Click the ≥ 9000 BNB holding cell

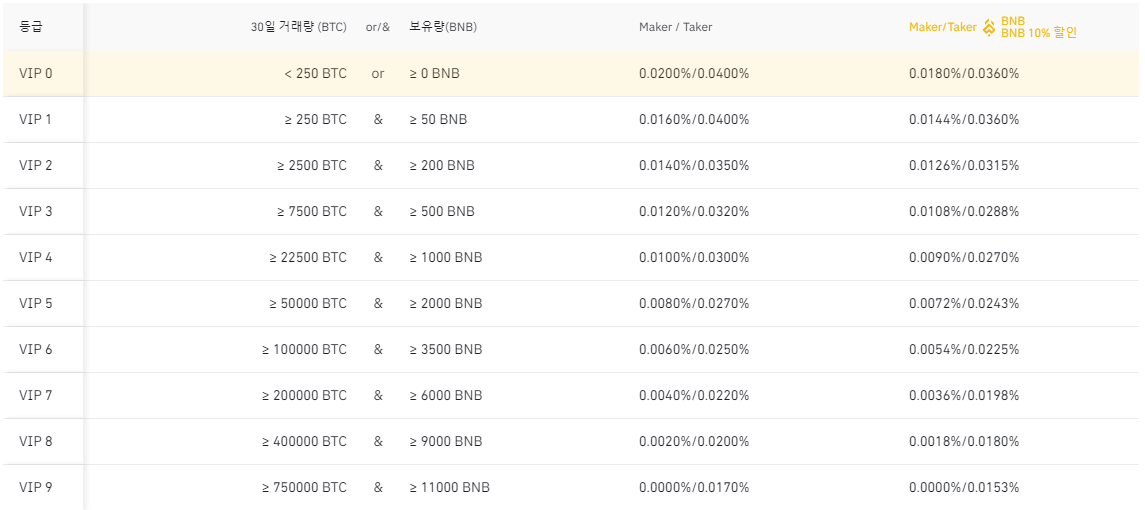point(445,441)
